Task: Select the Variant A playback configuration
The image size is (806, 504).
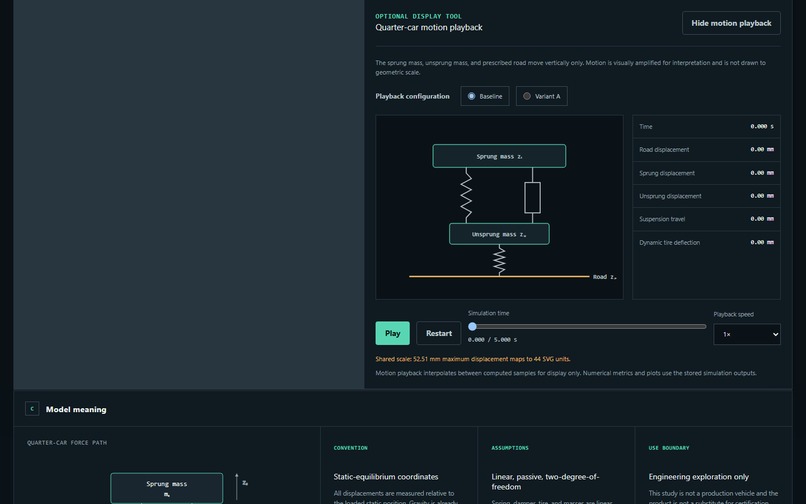Action: pyautogui.click(x=541, y=96)
